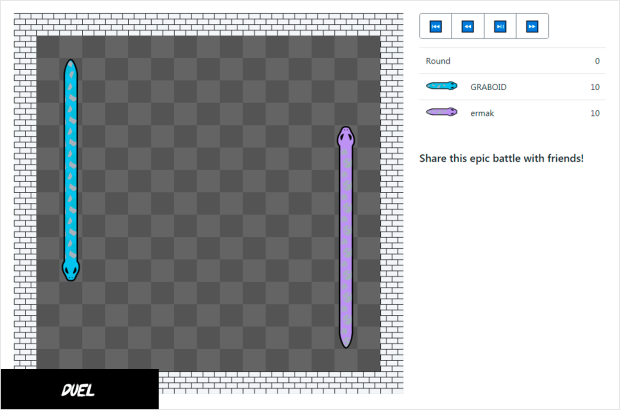Click ermak's length score 10
620x410 pixels.
[595, 113]
